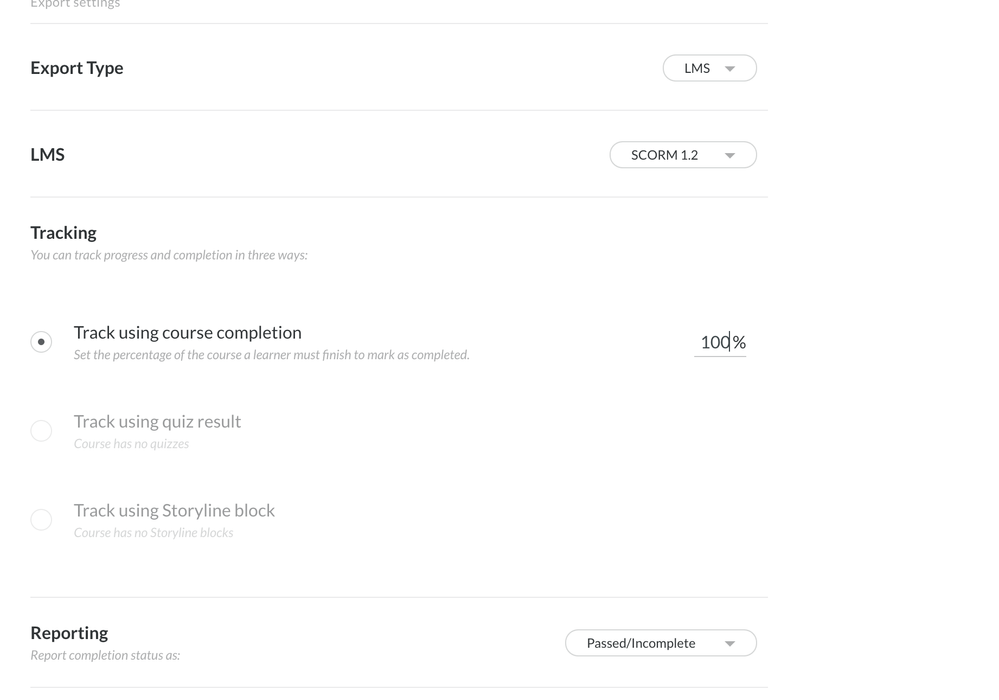Select the quiz result radio button

41,431
